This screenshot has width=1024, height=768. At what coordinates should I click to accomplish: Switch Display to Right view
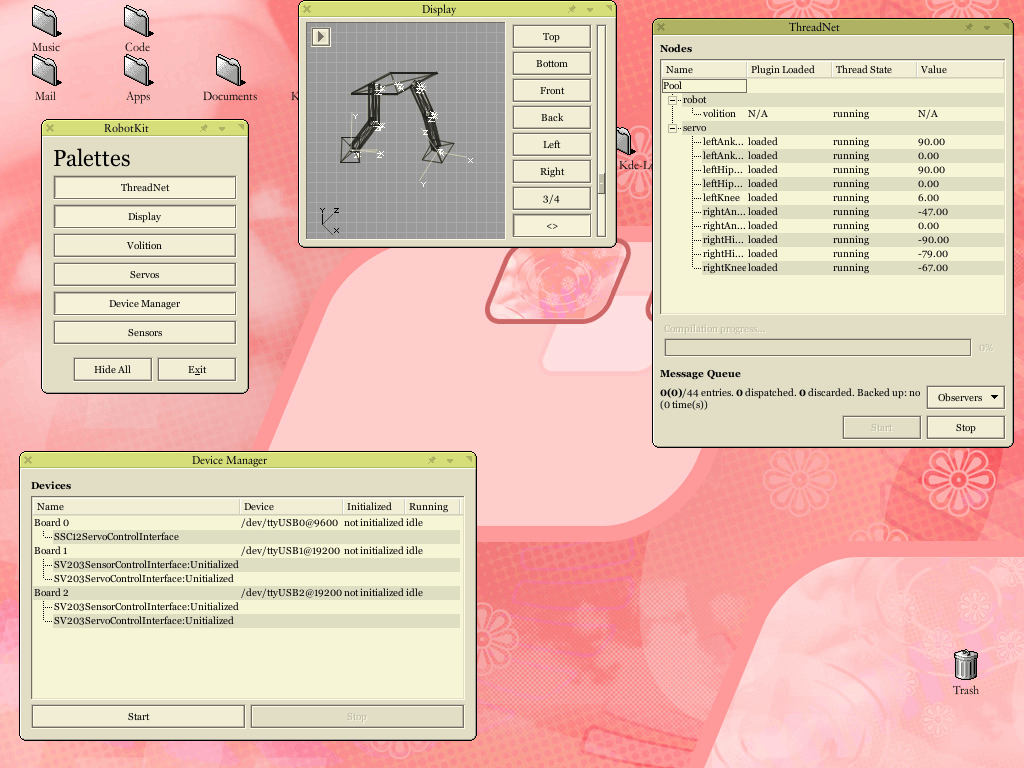(552, 172)
